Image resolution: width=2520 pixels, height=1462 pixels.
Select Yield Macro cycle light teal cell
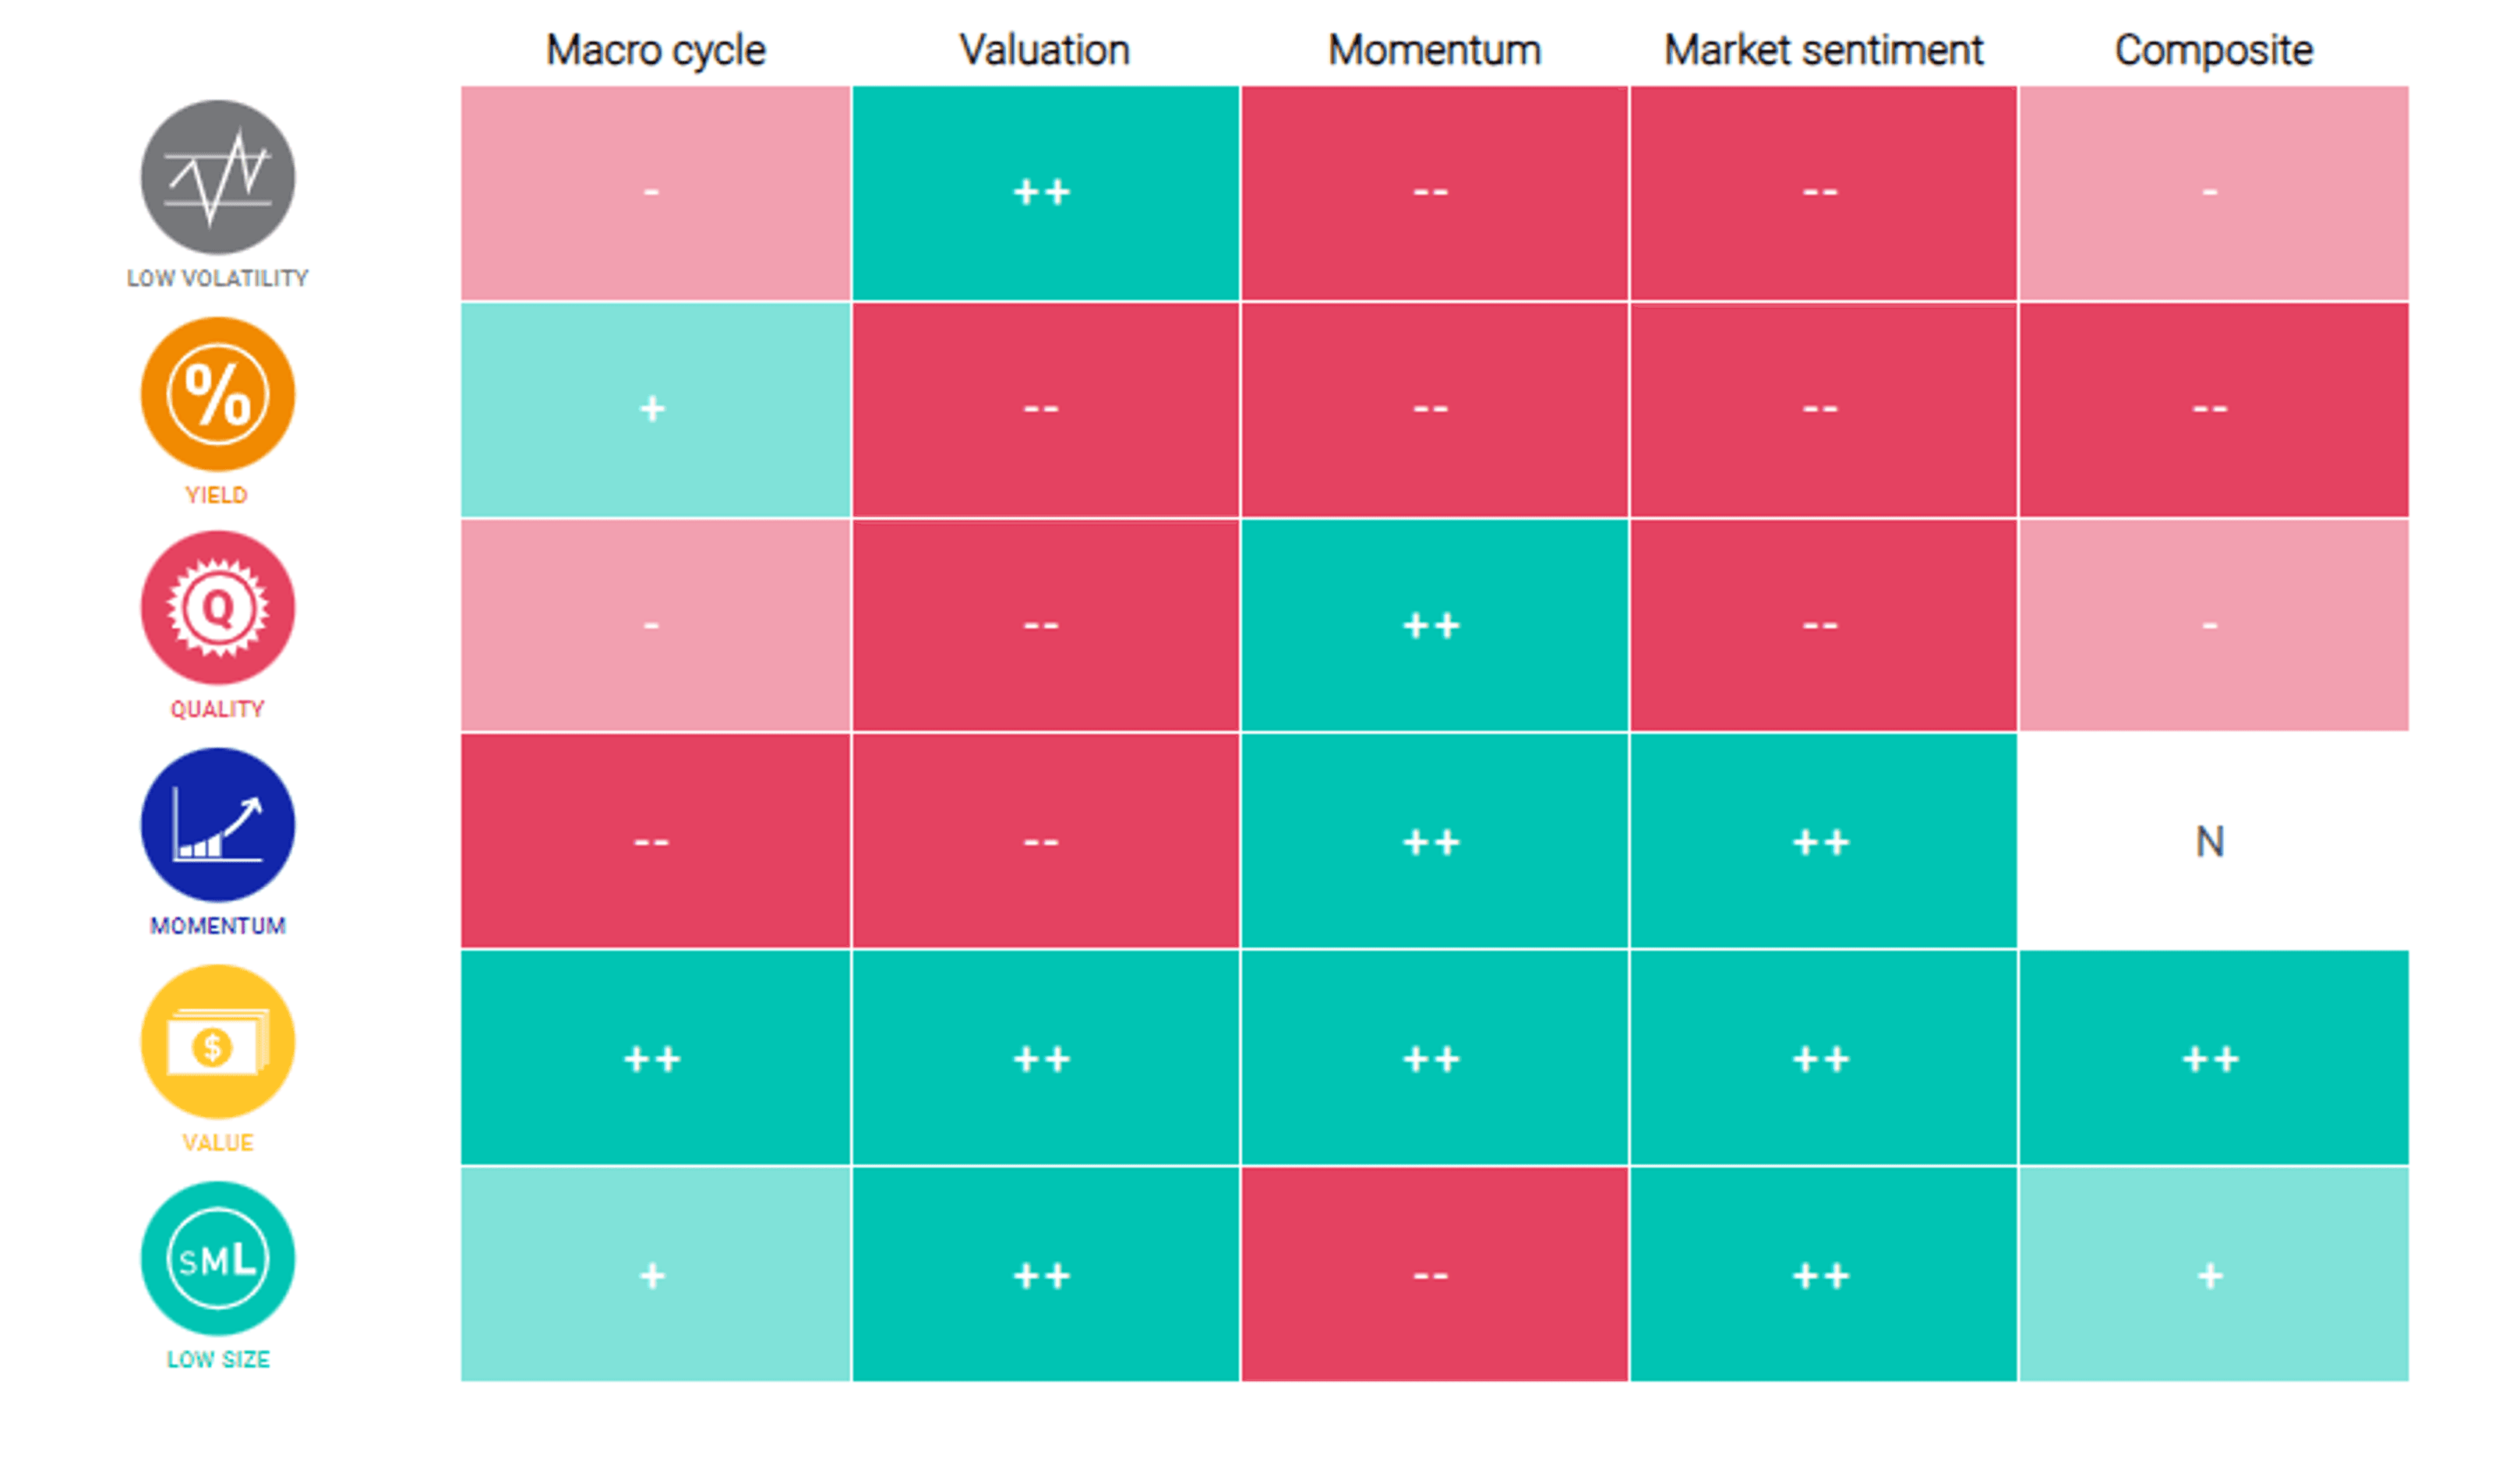coord(655,409)
